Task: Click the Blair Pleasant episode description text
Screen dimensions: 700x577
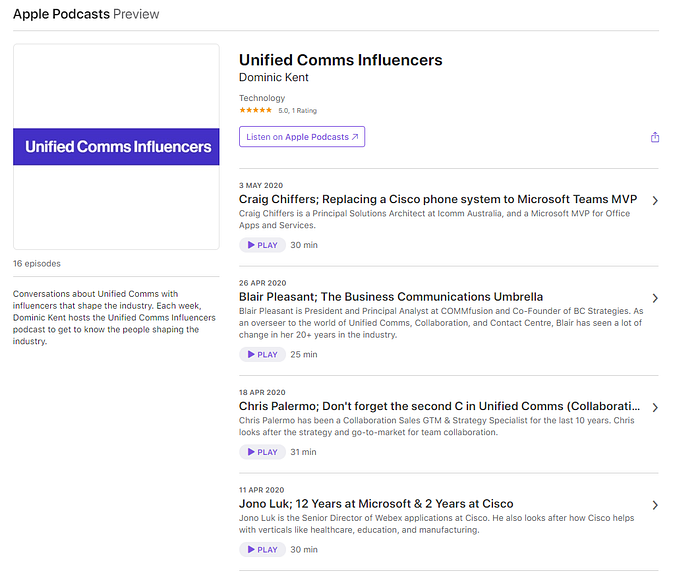Action: pos(441,323)
